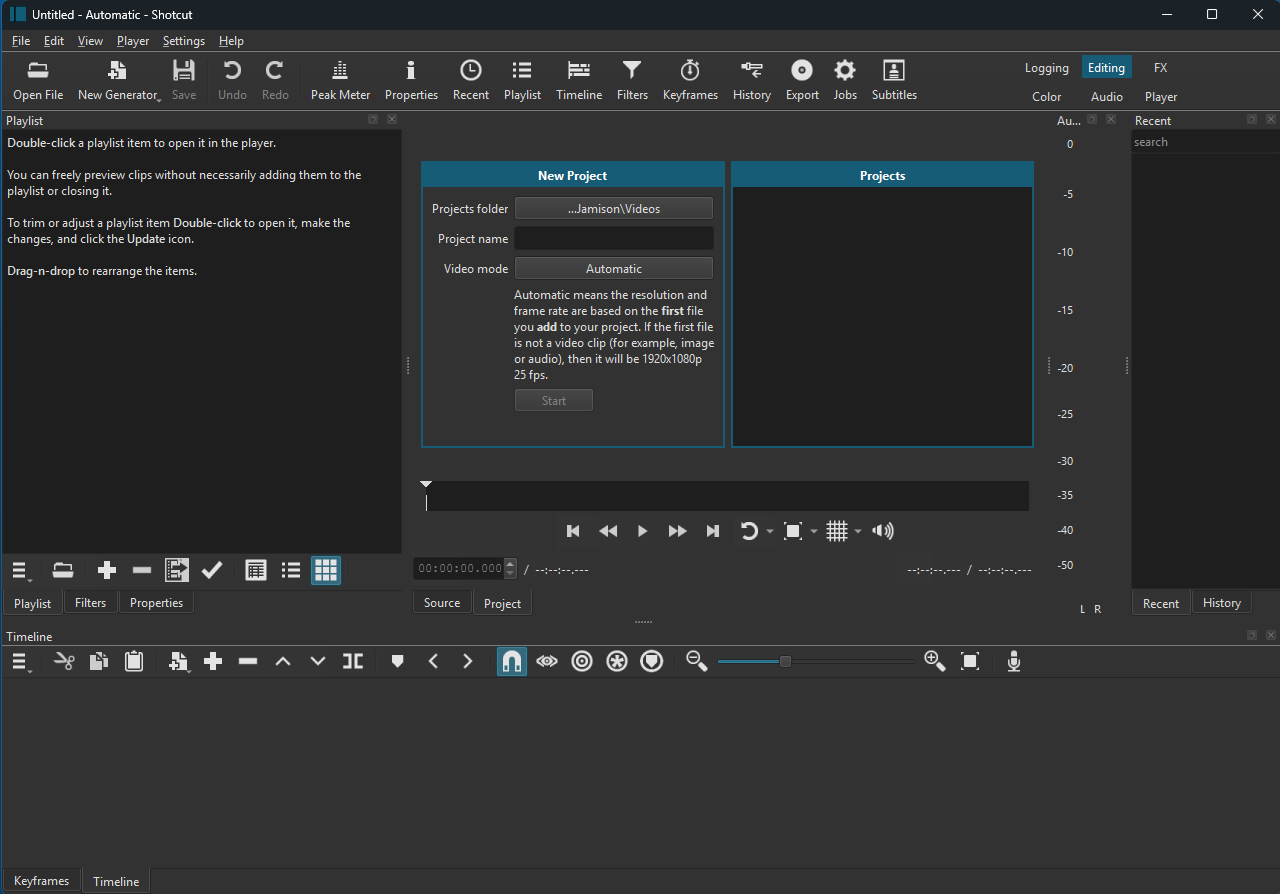1280x894 pixels.
Task: Expand the player grid options arrow
Action: pos(858,532)
